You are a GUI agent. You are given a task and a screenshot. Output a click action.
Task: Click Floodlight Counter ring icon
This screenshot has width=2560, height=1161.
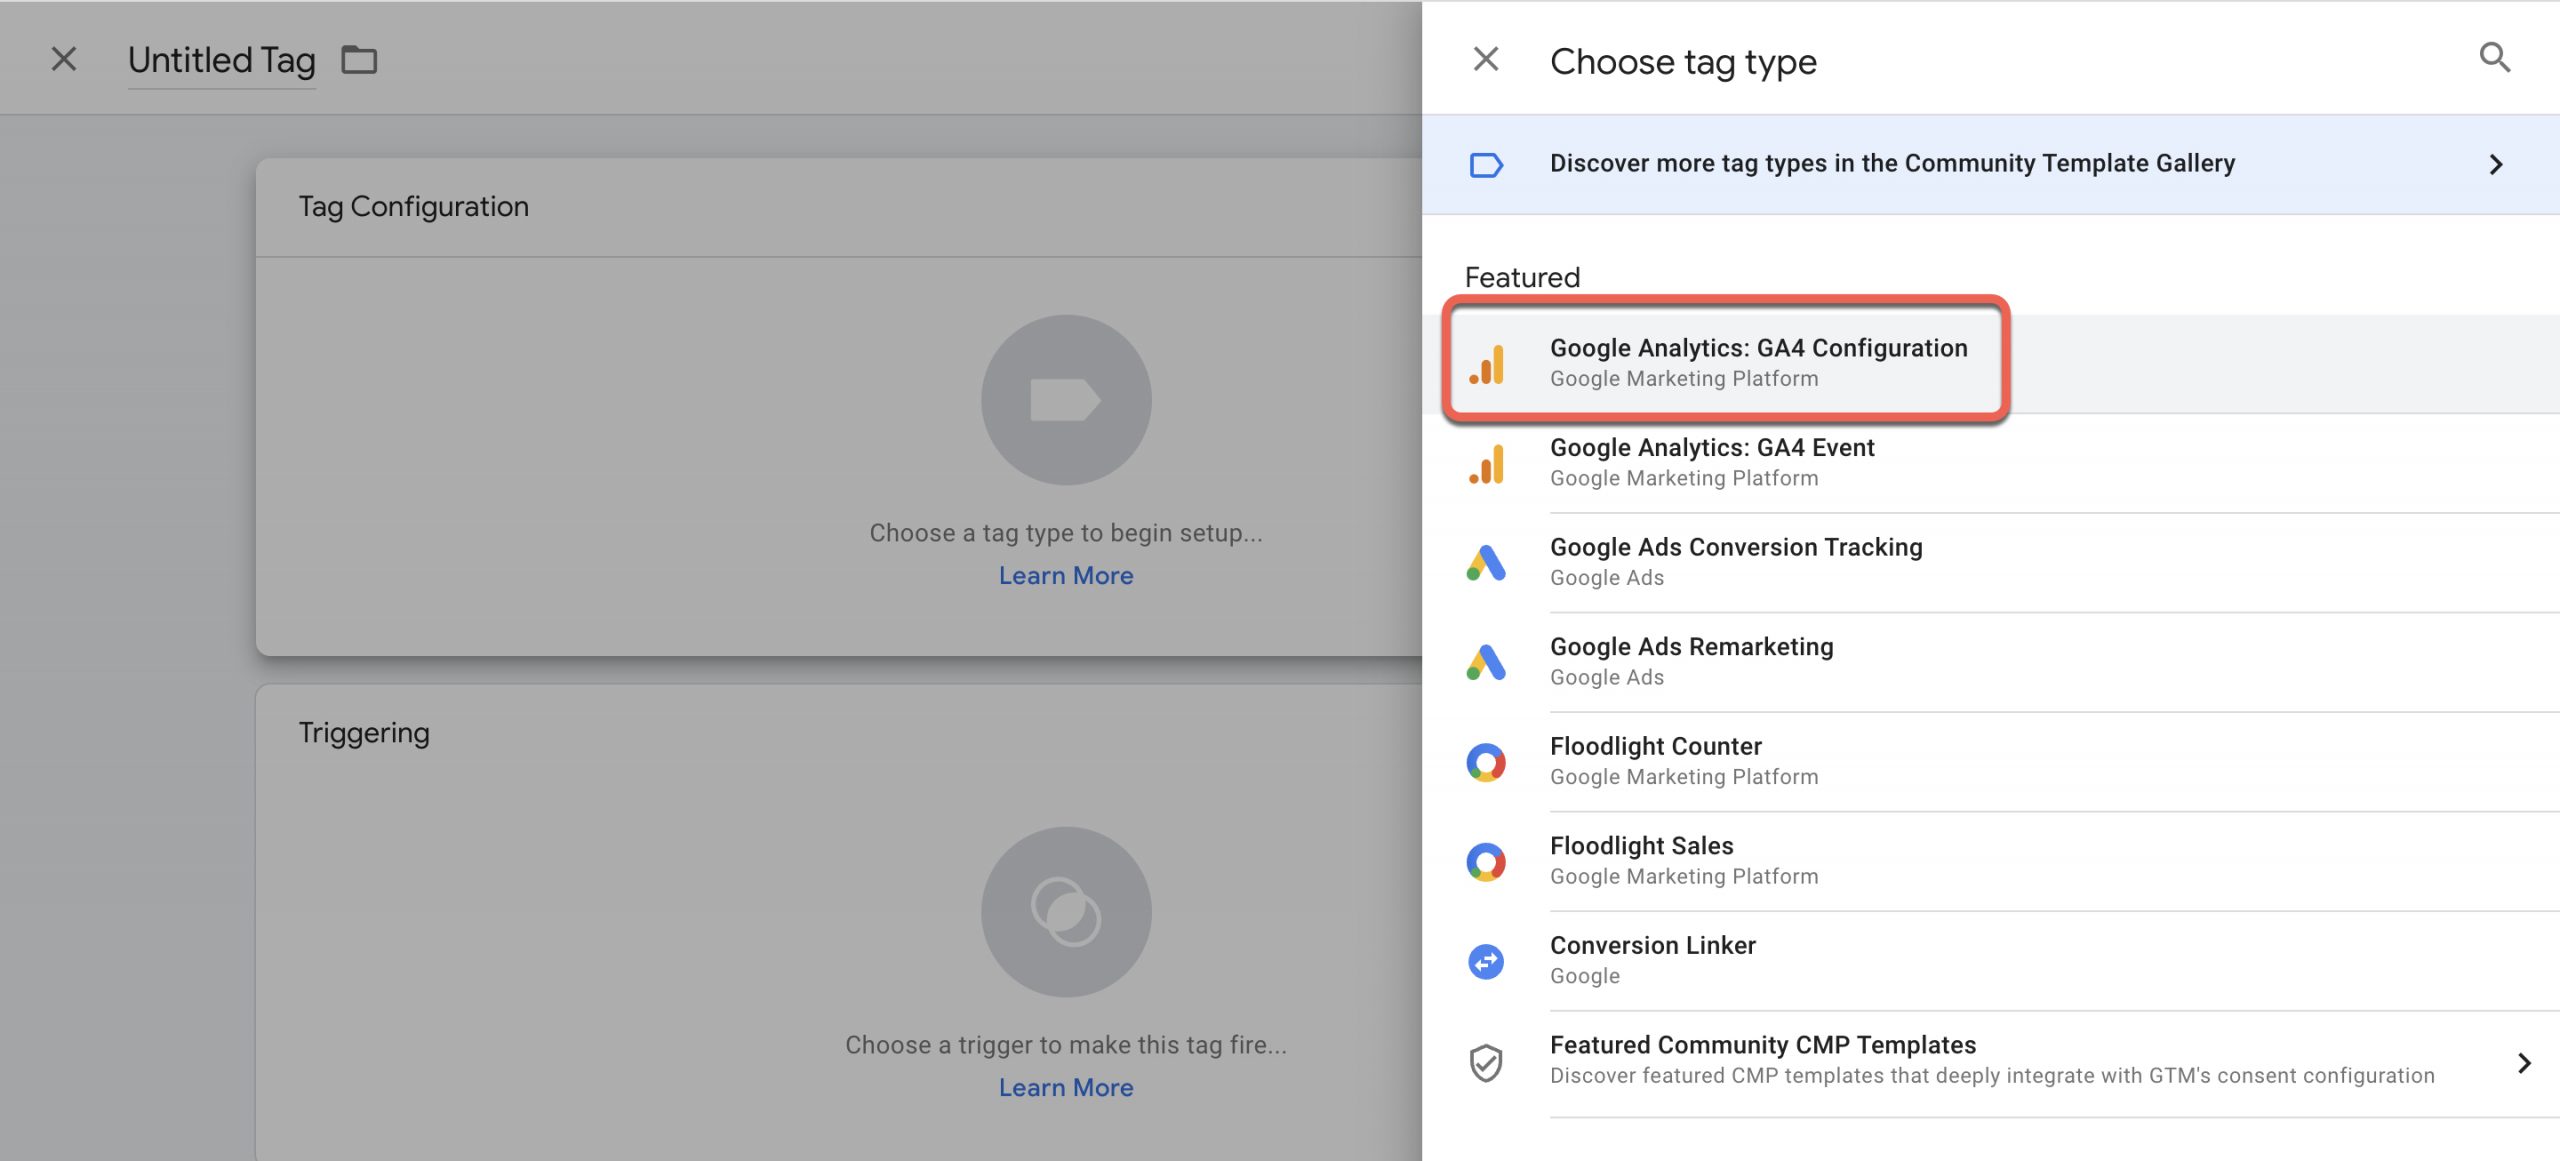coord(1486,762)
